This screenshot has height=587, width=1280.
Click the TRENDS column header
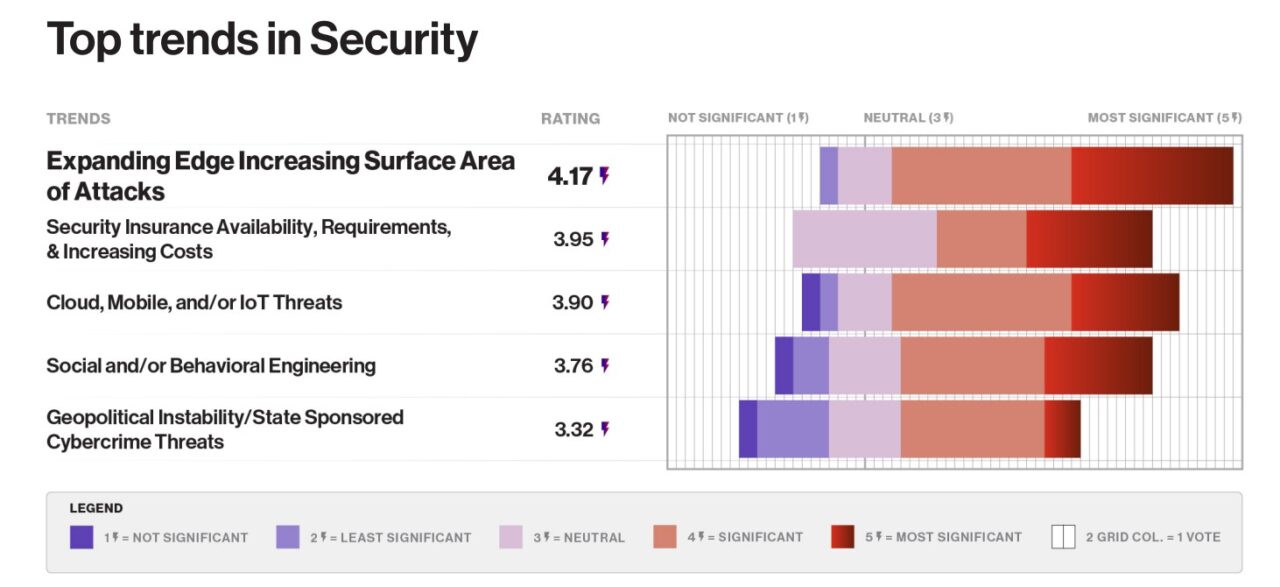[78, 118]
